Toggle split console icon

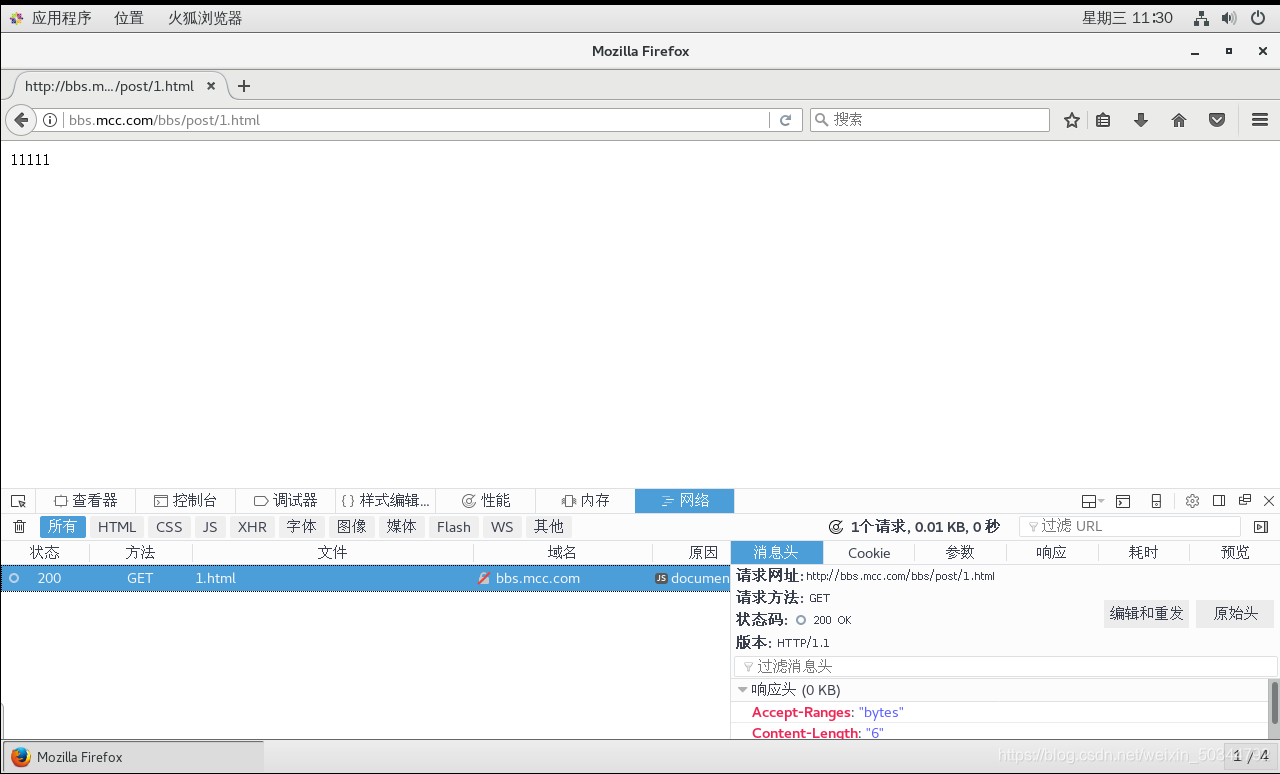click(1123, 501)
